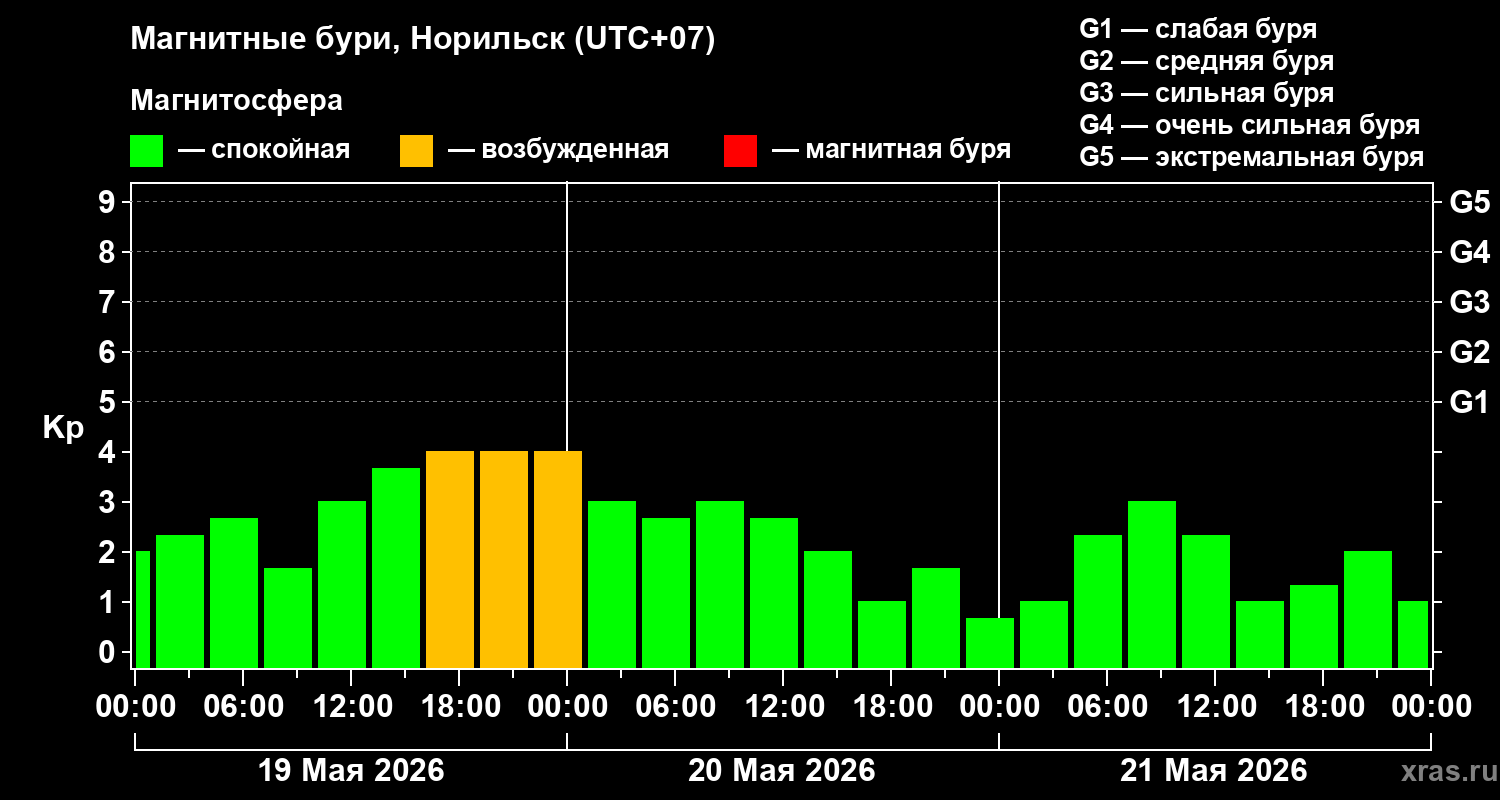Click the 'G3 — сильная буря' legend line
Image resolution: width=1500 pixels, height=800 pixels.
(1206, 93)
